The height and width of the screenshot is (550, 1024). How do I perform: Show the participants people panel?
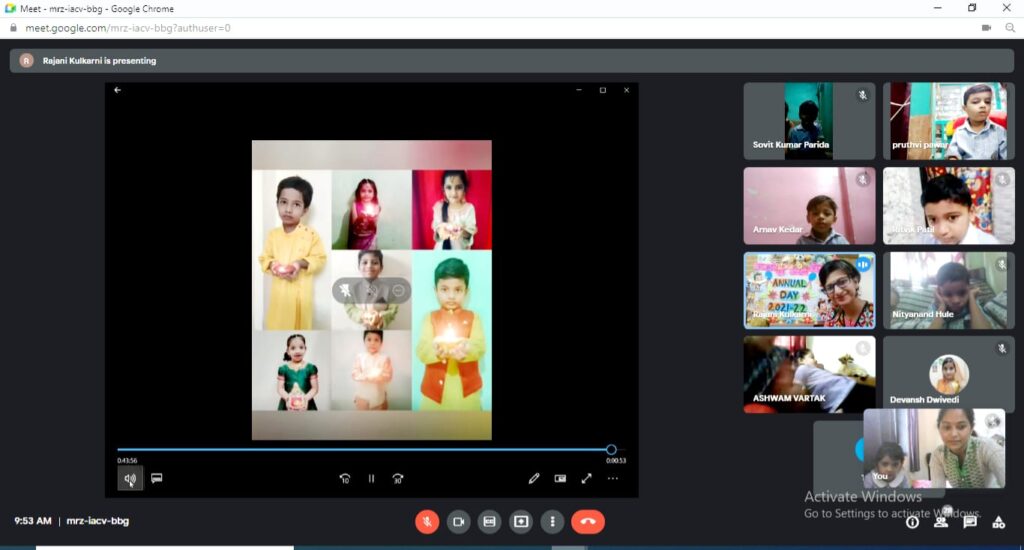(x=941, y=521)
